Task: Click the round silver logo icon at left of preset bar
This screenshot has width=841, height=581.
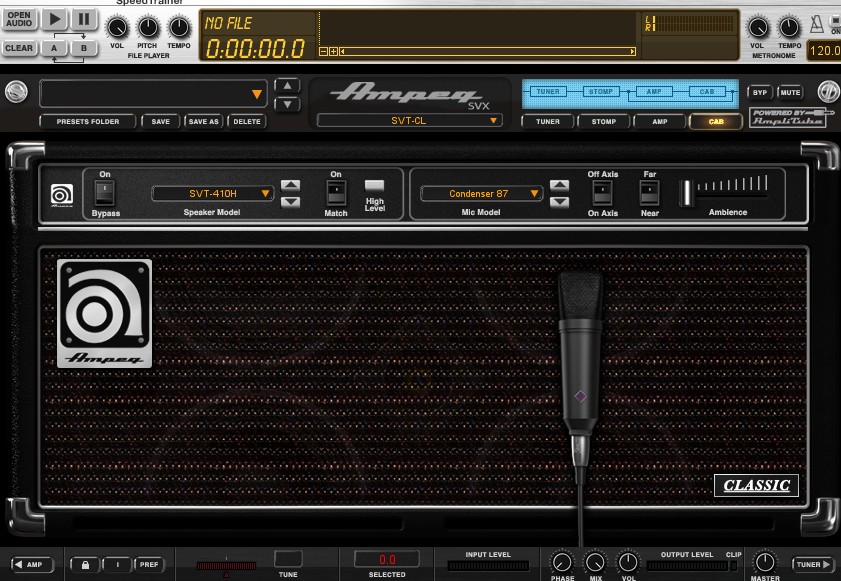Action: click(x=17, y=92)
